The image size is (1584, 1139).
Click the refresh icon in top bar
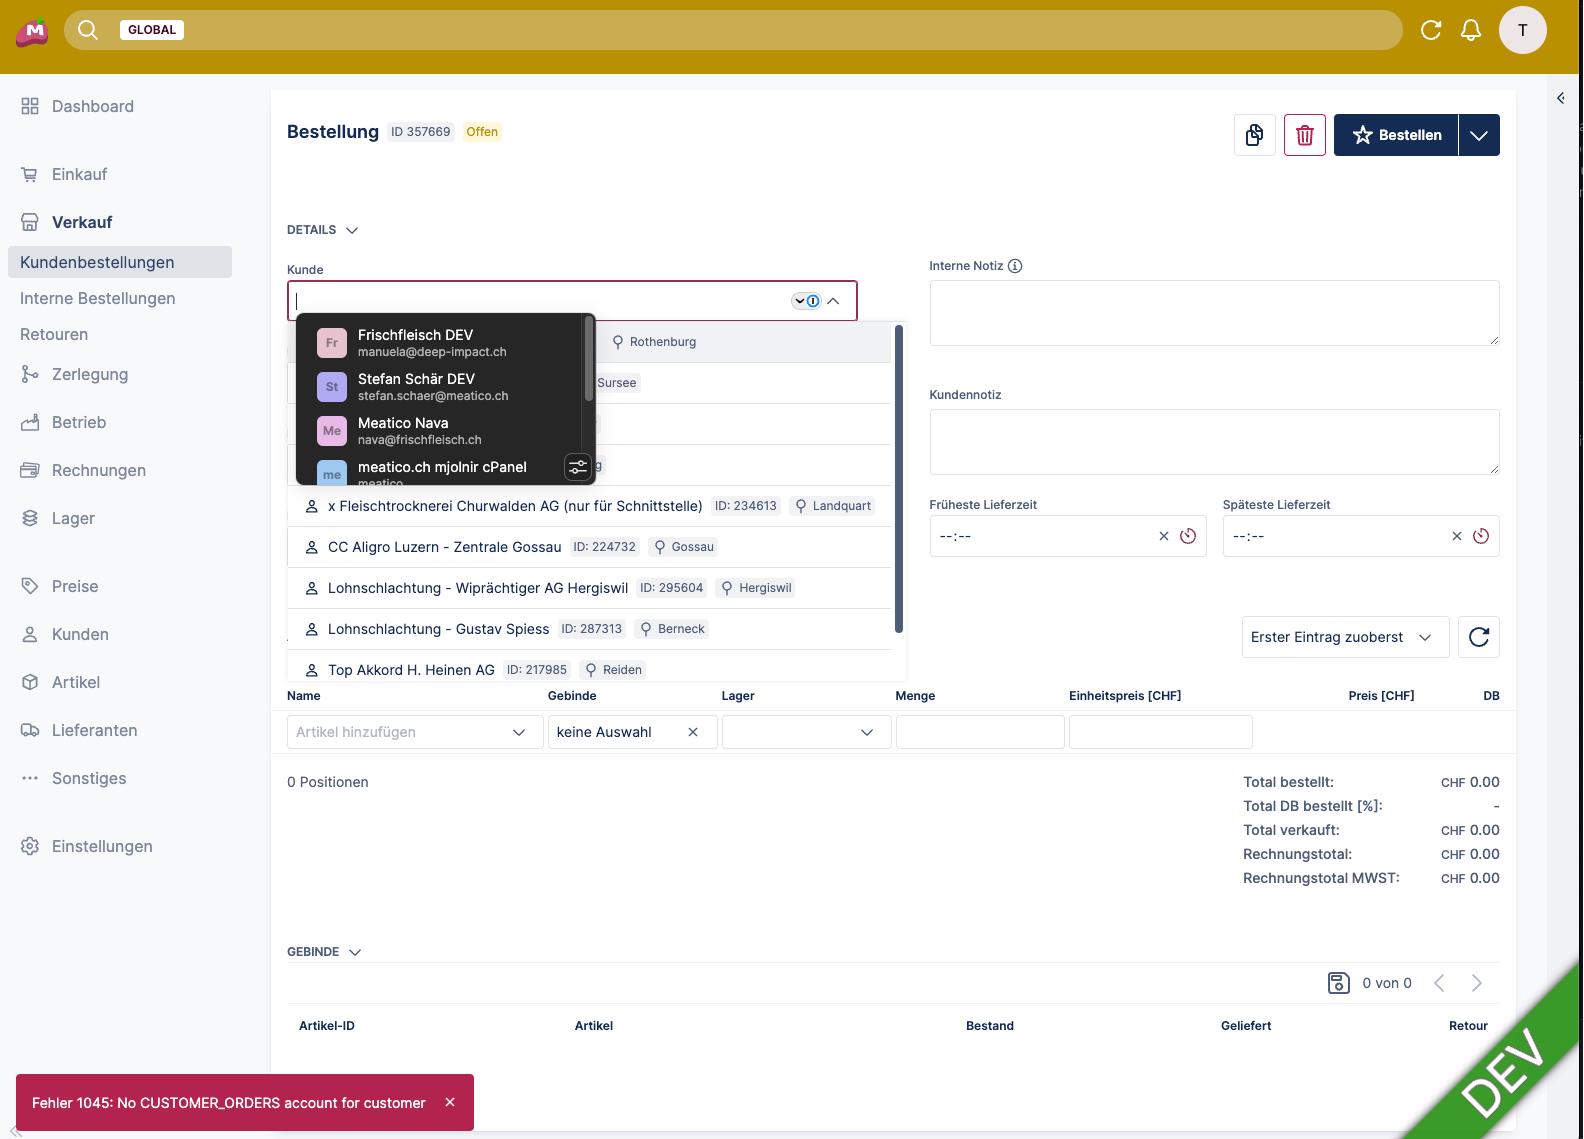[x=1430, y=30]
